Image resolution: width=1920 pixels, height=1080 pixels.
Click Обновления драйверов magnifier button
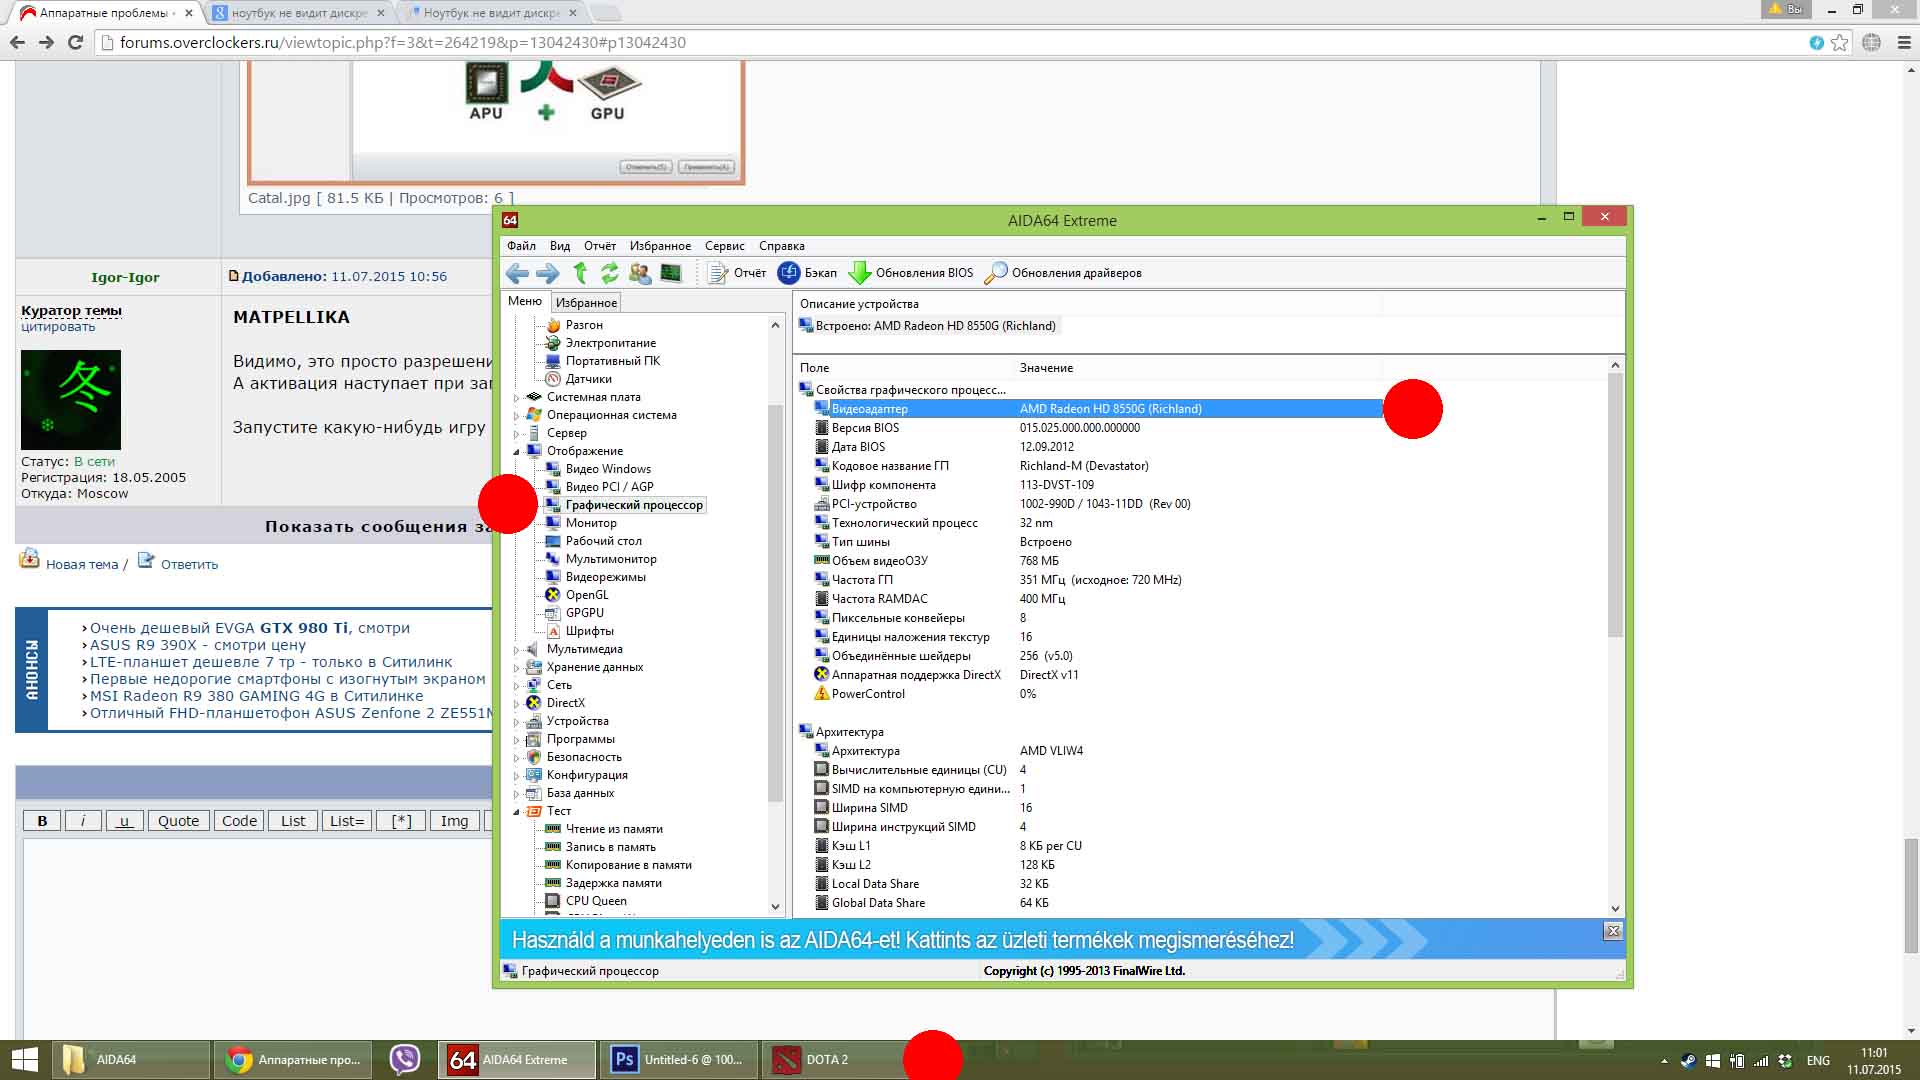[1063, 273]
